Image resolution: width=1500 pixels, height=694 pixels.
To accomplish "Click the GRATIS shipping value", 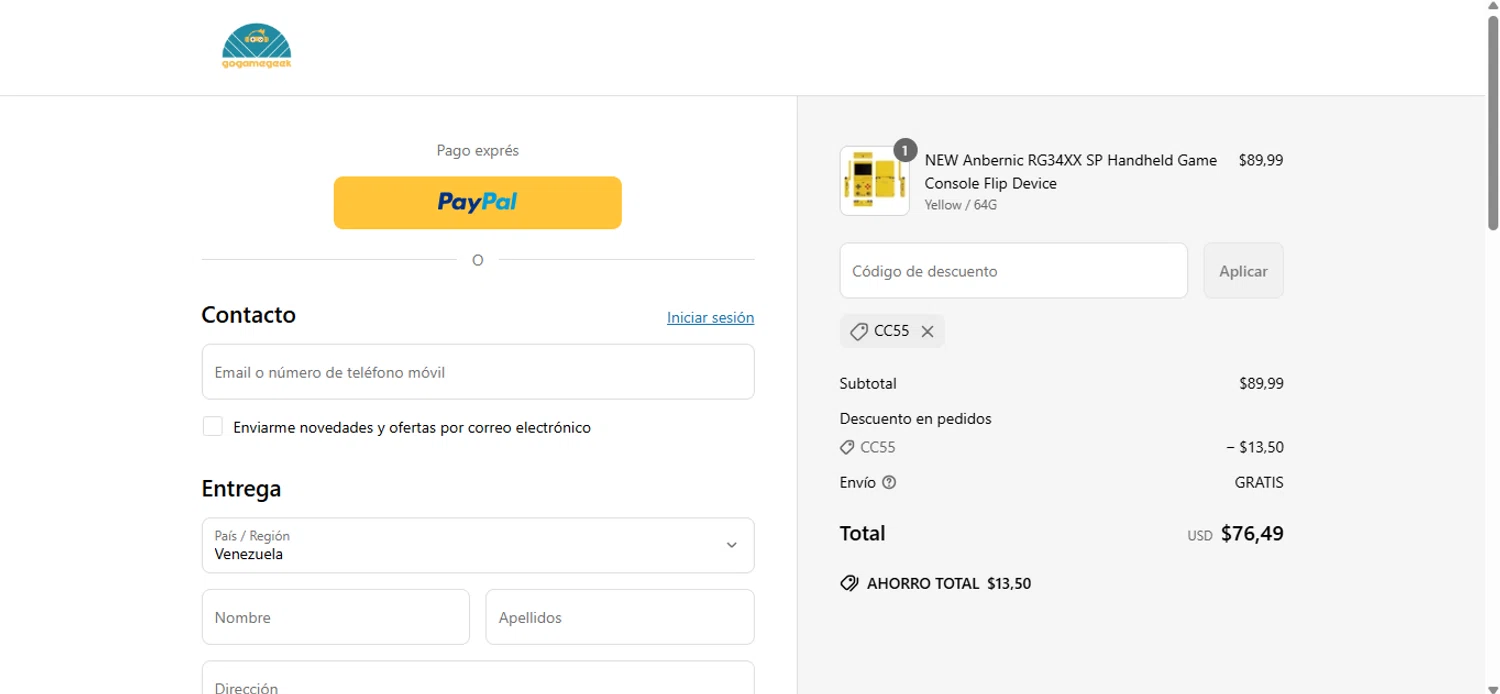I will point(1259,482).
